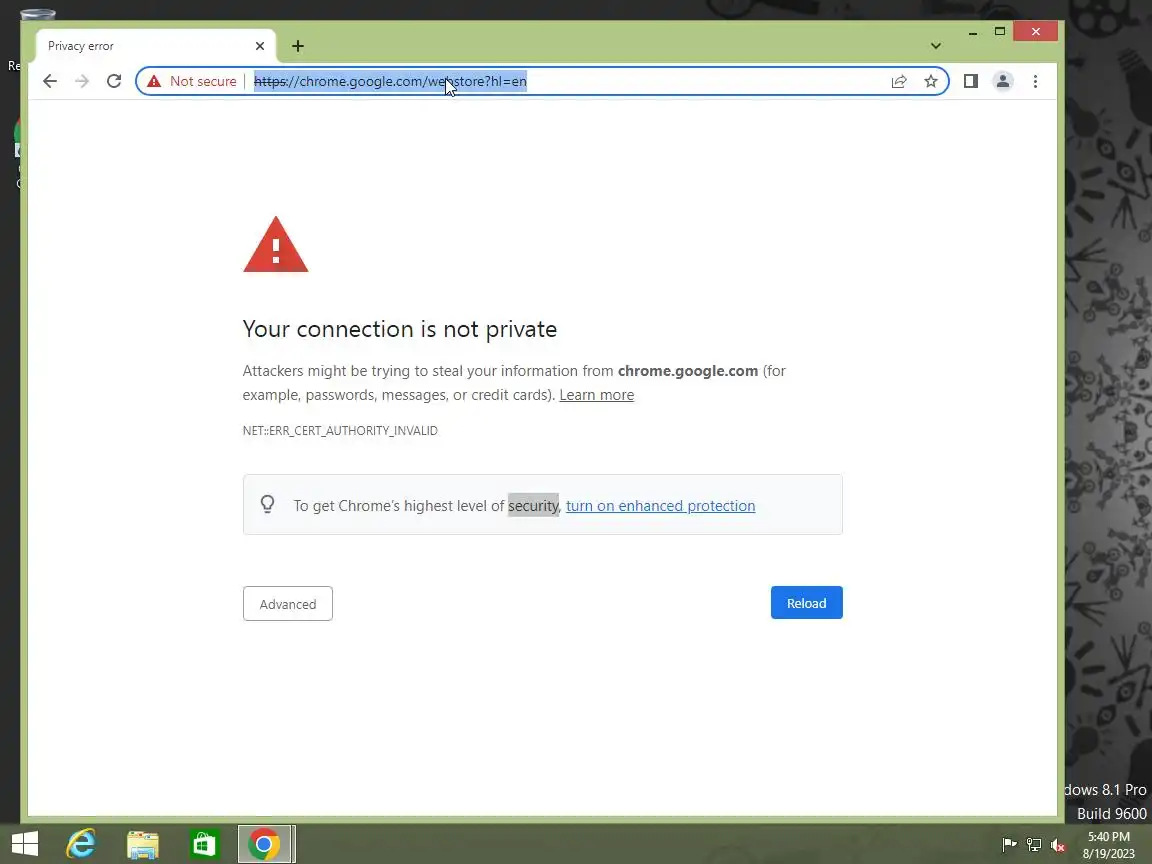Click the Not secure label
The height and width of the screenshot is (864, 1152).
[203, 81]
